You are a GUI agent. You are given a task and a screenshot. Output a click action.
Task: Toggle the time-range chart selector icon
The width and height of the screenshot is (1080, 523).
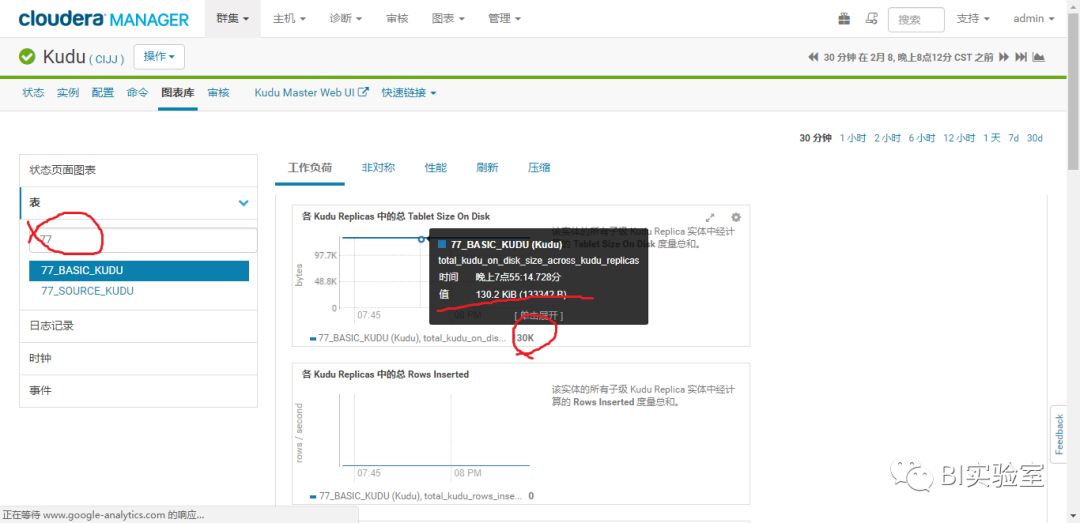pyautogui.click(x=1039, y=57)
